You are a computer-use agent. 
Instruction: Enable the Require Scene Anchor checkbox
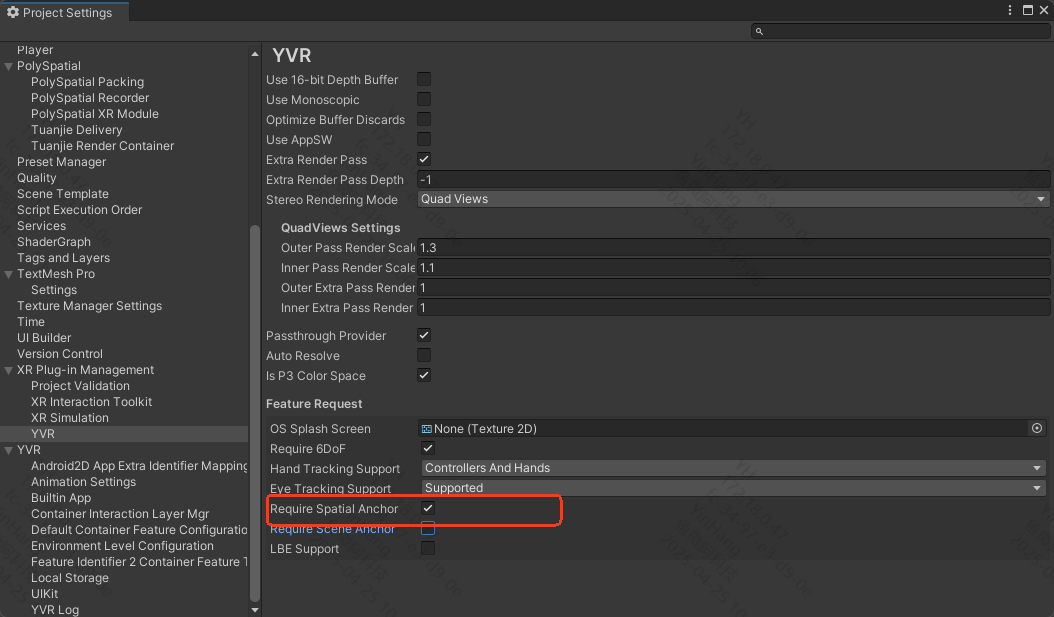pyautogui.click(x=428, y=529)
